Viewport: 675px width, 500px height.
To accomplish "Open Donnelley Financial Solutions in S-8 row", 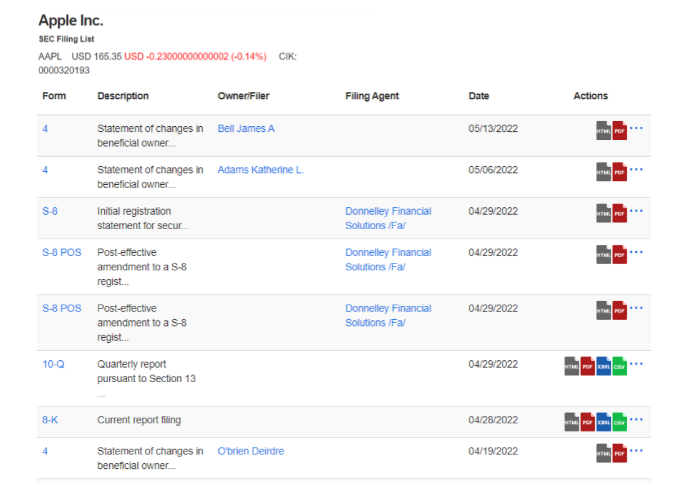I will pyautogui.click(x=388, y=218).
